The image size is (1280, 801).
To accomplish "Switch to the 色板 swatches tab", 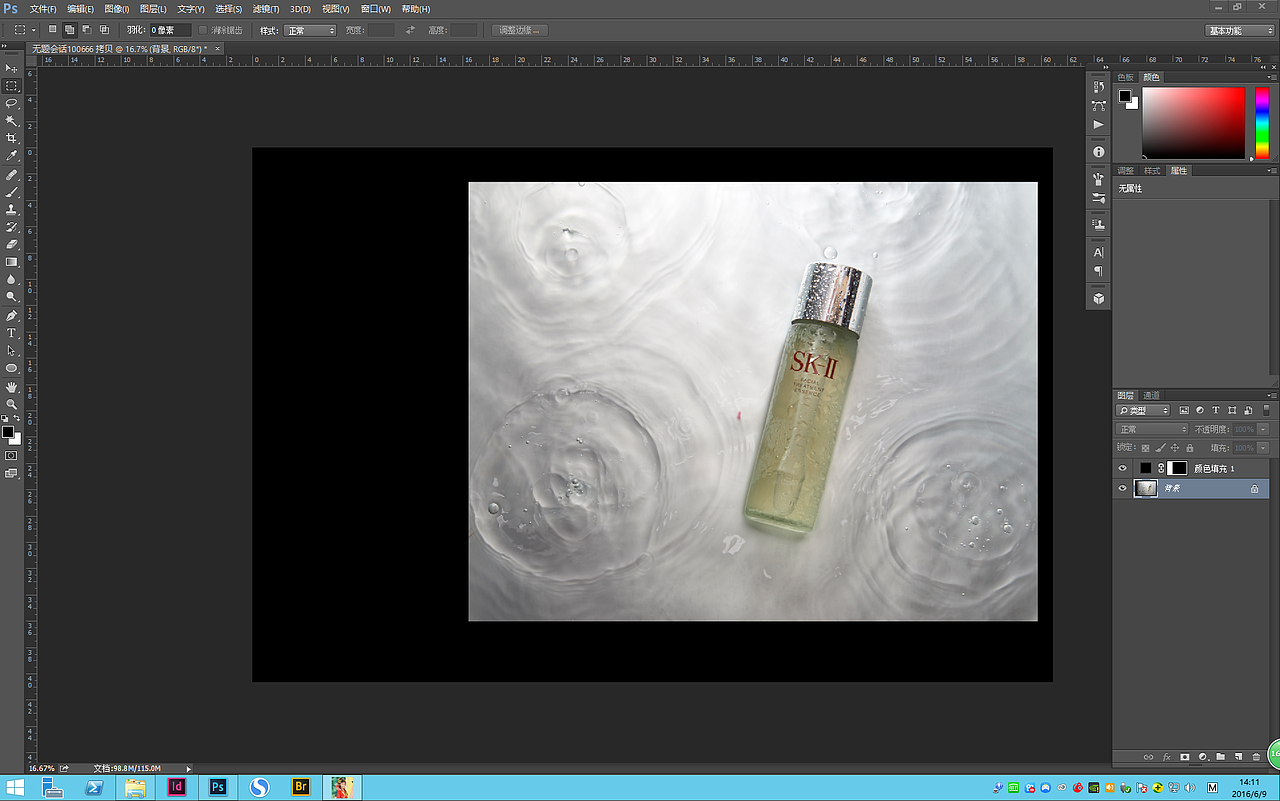I will [1126, 78].
